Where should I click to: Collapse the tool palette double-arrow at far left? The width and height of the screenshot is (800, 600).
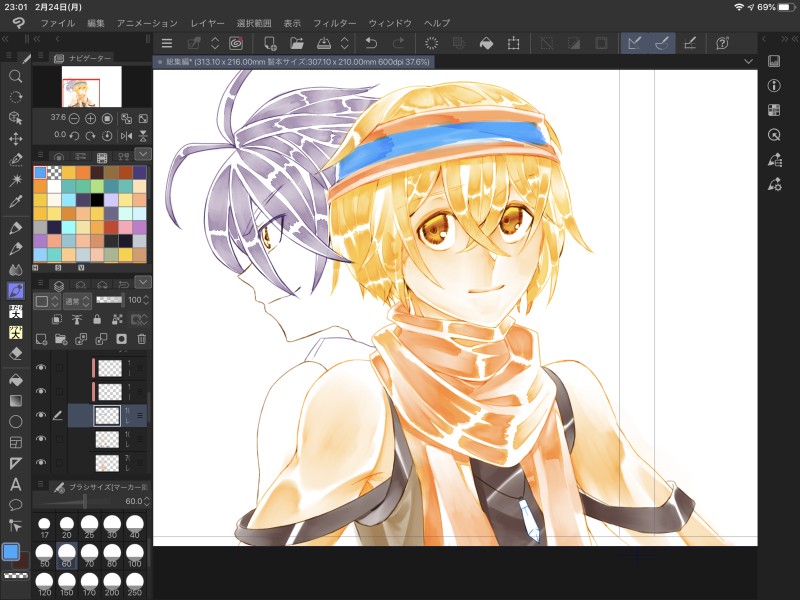6,39
